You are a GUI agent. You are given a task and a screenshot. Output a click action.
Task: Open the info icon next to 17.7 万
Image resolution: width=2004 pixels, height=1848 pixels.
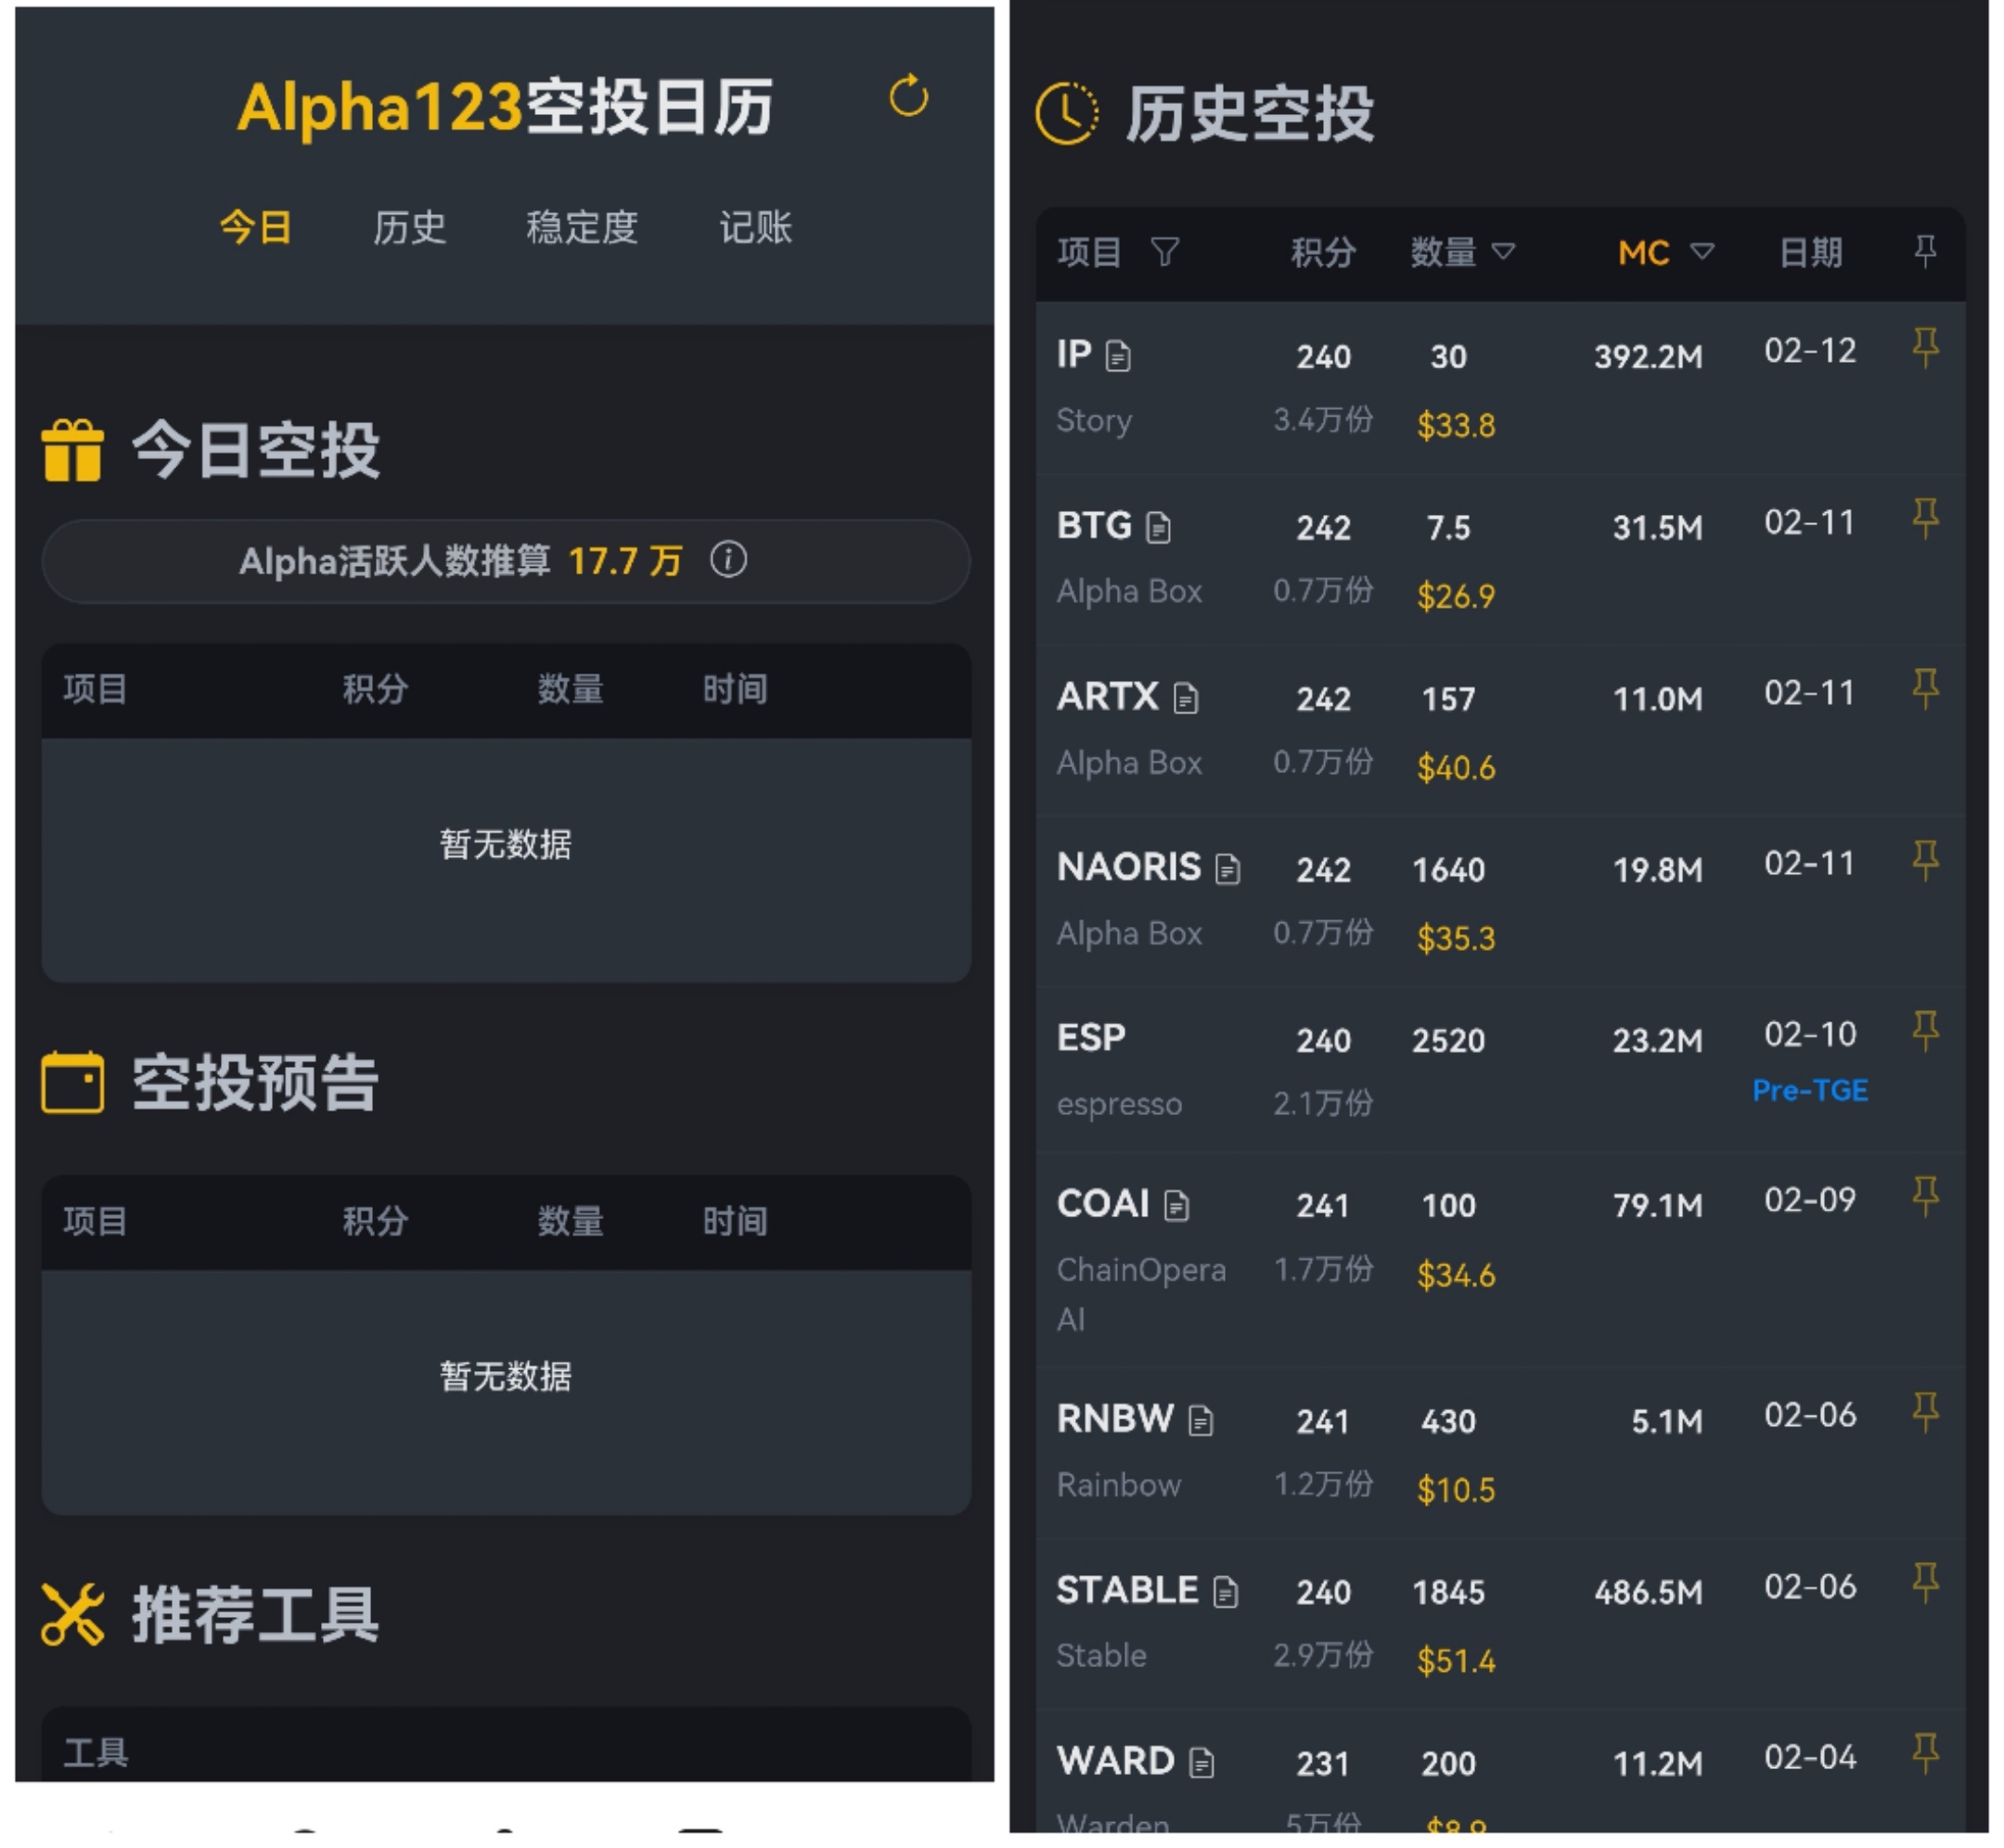(728, 560)
